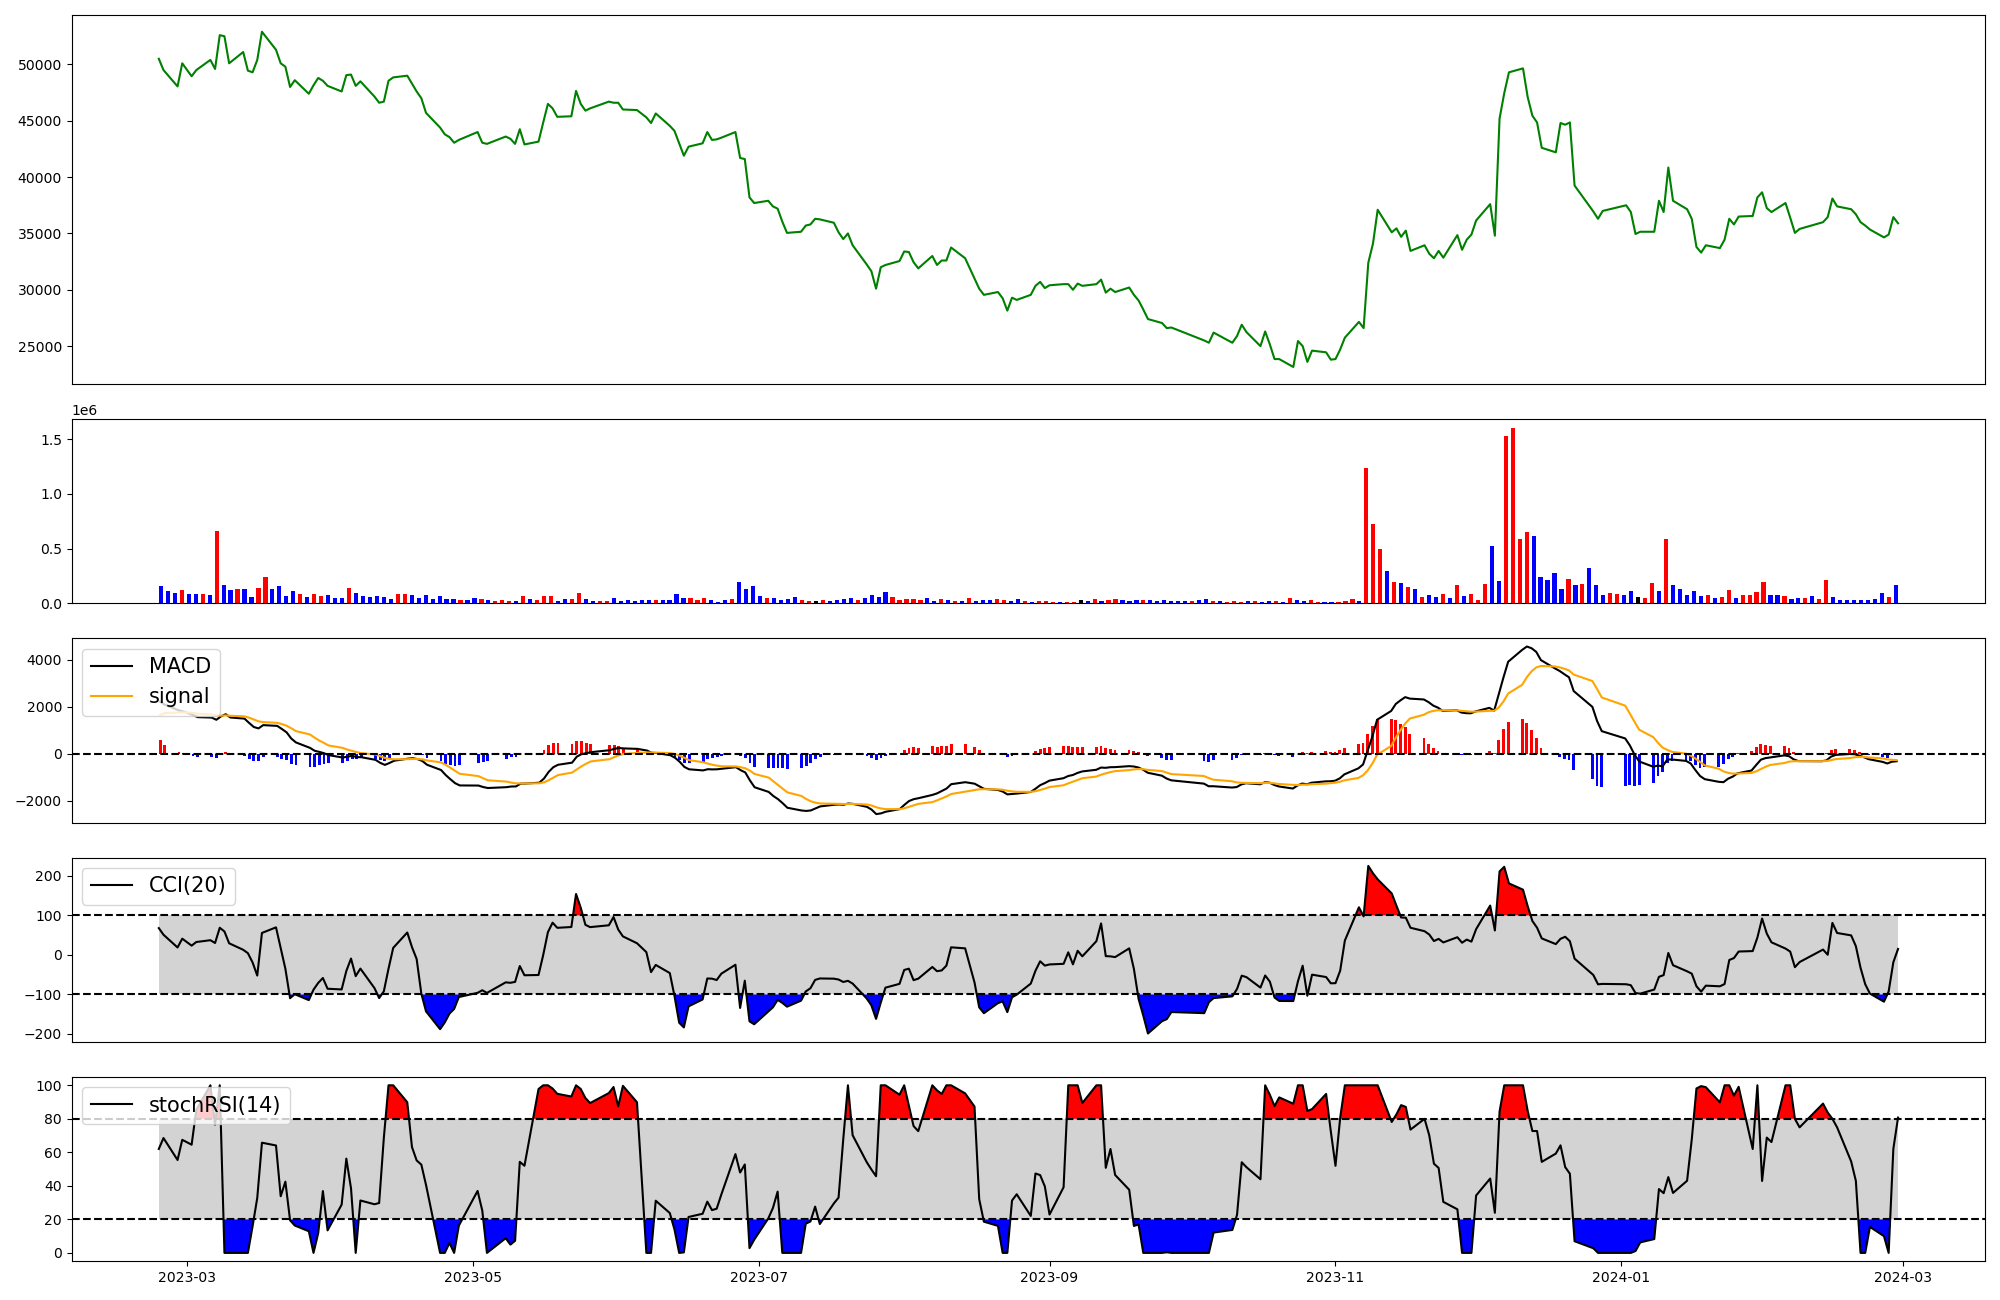Click the 200 tick on CCI axis

[49, 876]
